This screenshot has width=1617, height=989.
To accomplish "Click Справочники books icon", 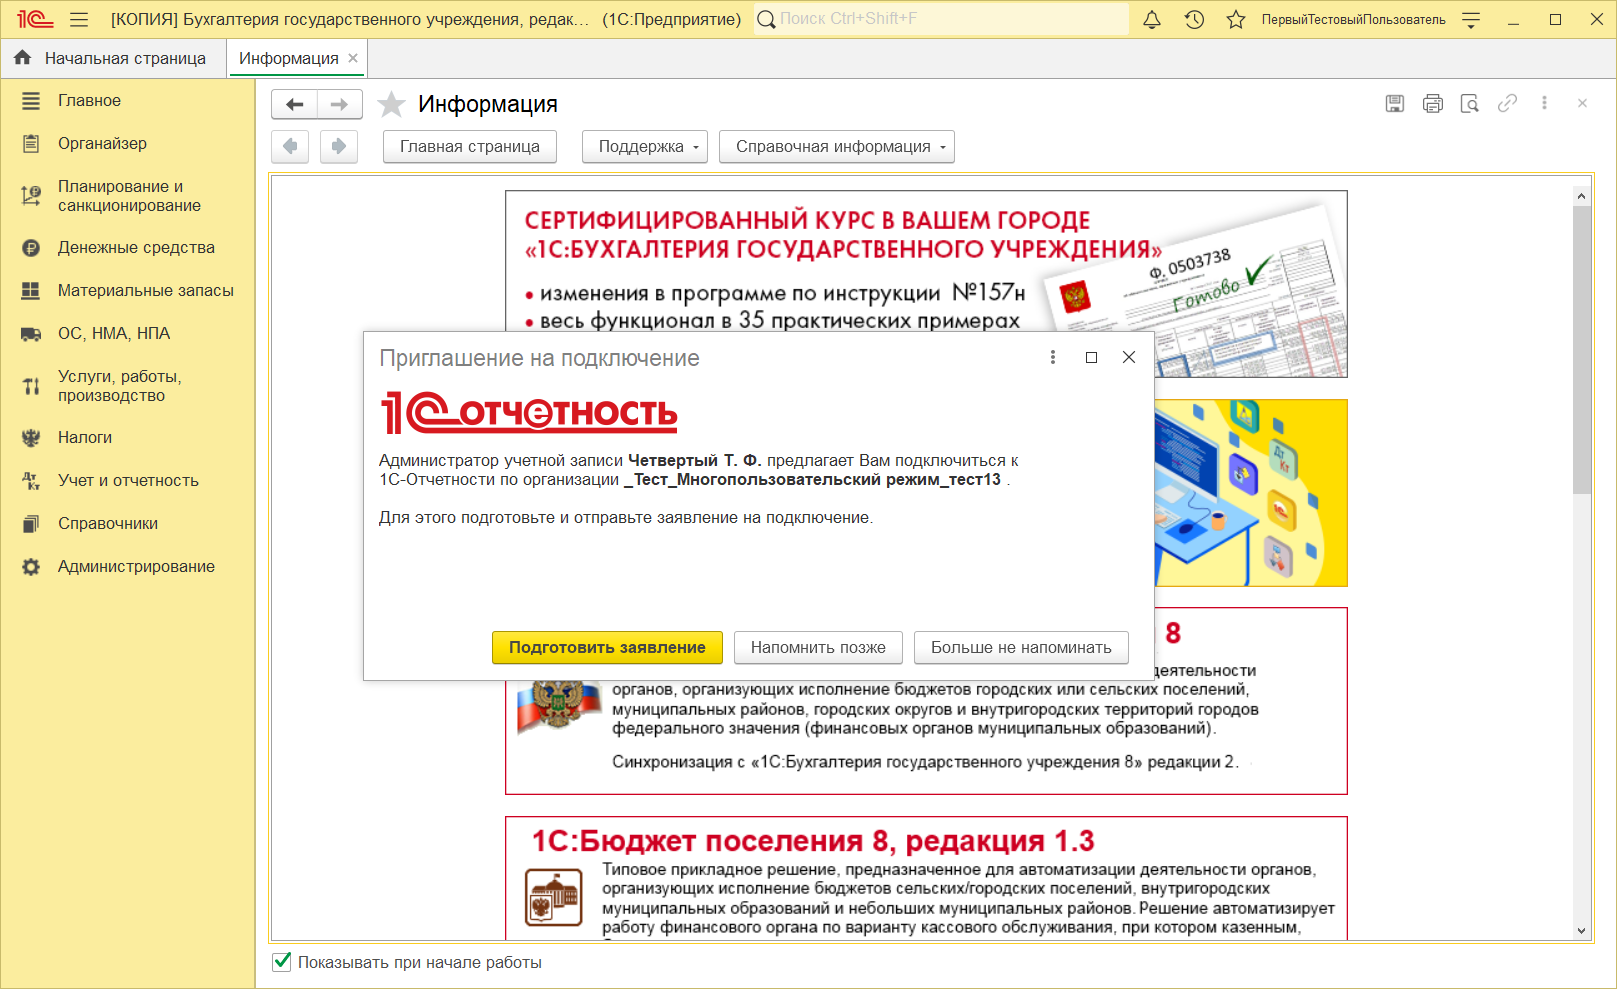I will 31,523.
